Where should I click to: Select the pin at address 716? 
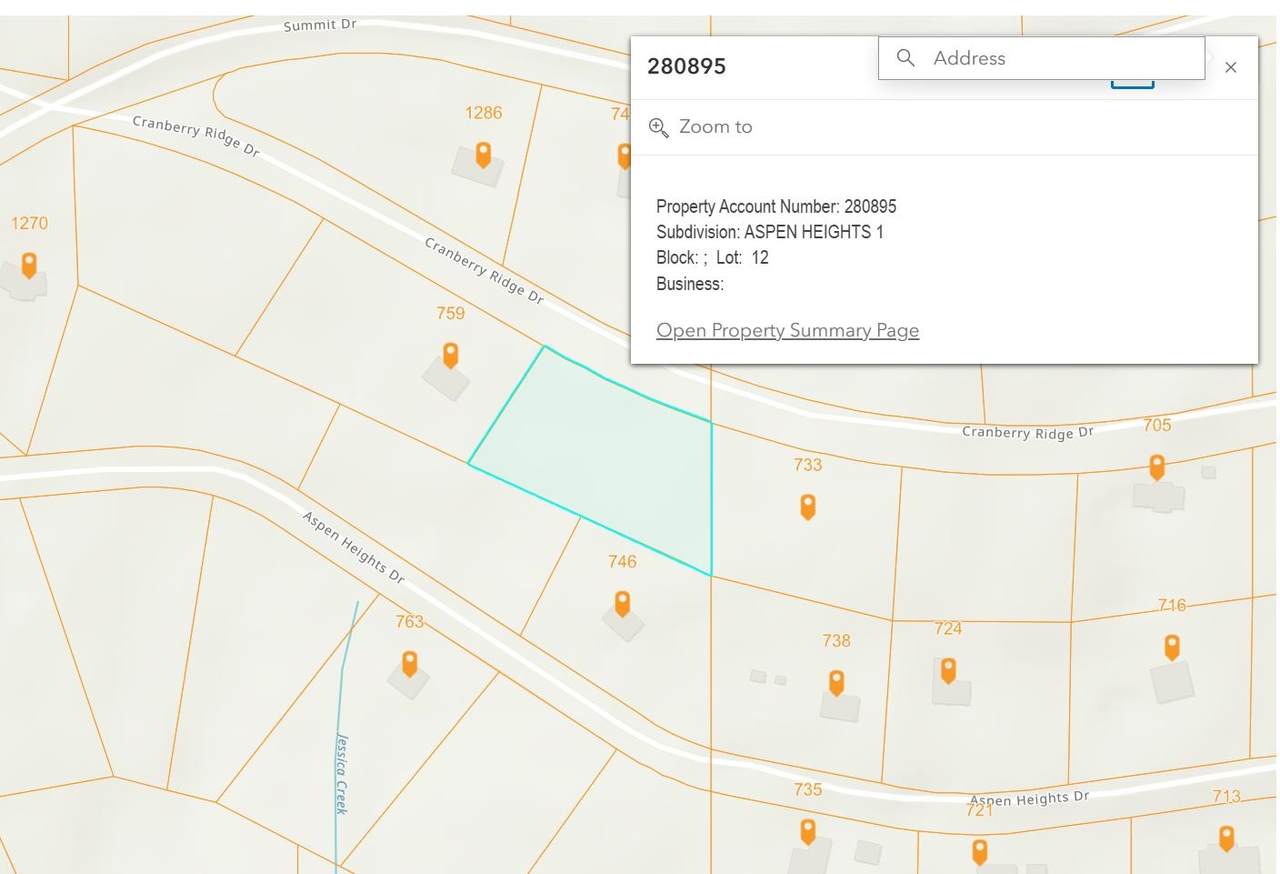1172,647
